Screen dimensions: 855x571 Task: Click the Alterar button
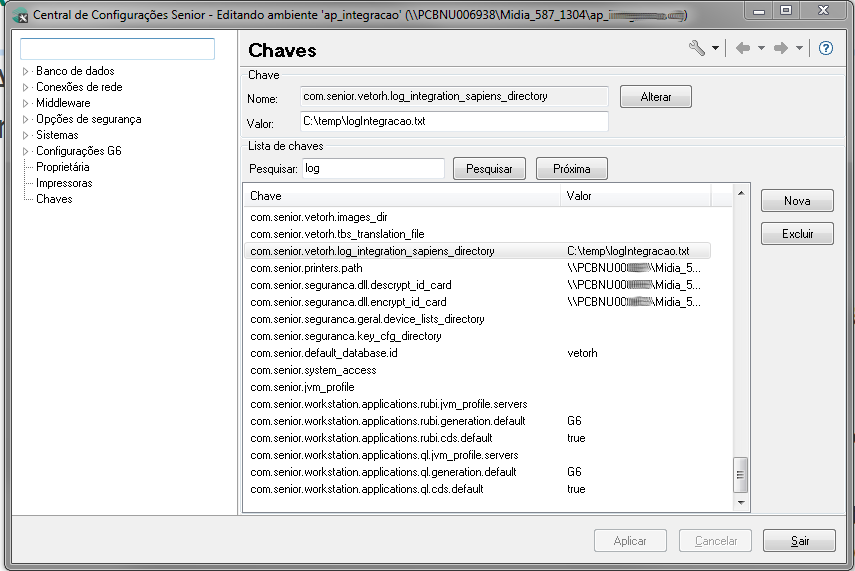coord(655,97)
